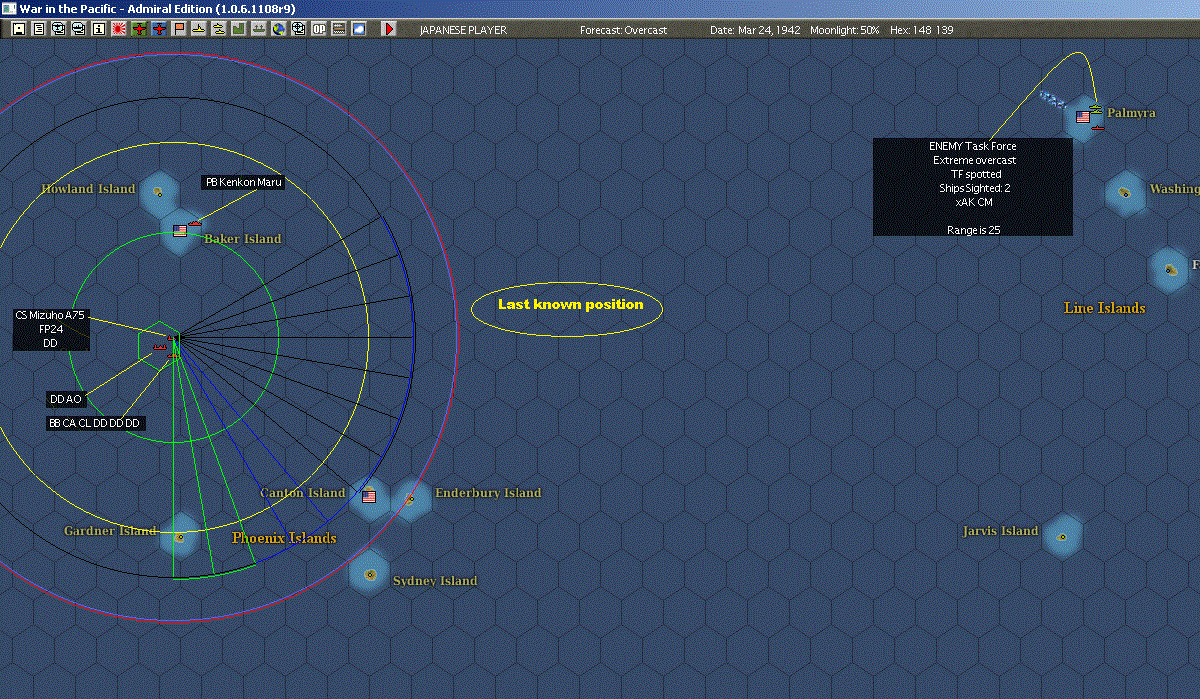This screenshot has width=1200, height=699.
Task: Click the Phoenix Islands map label
Action: [284, 538]
